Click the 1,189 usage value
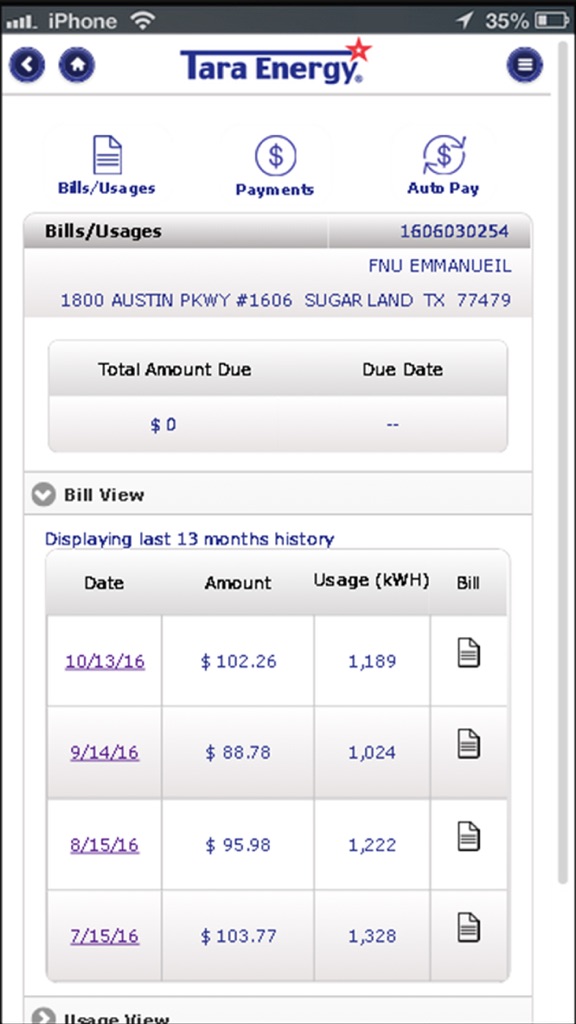The height and width of the screenshot is (1024, 576). point(372,662)
